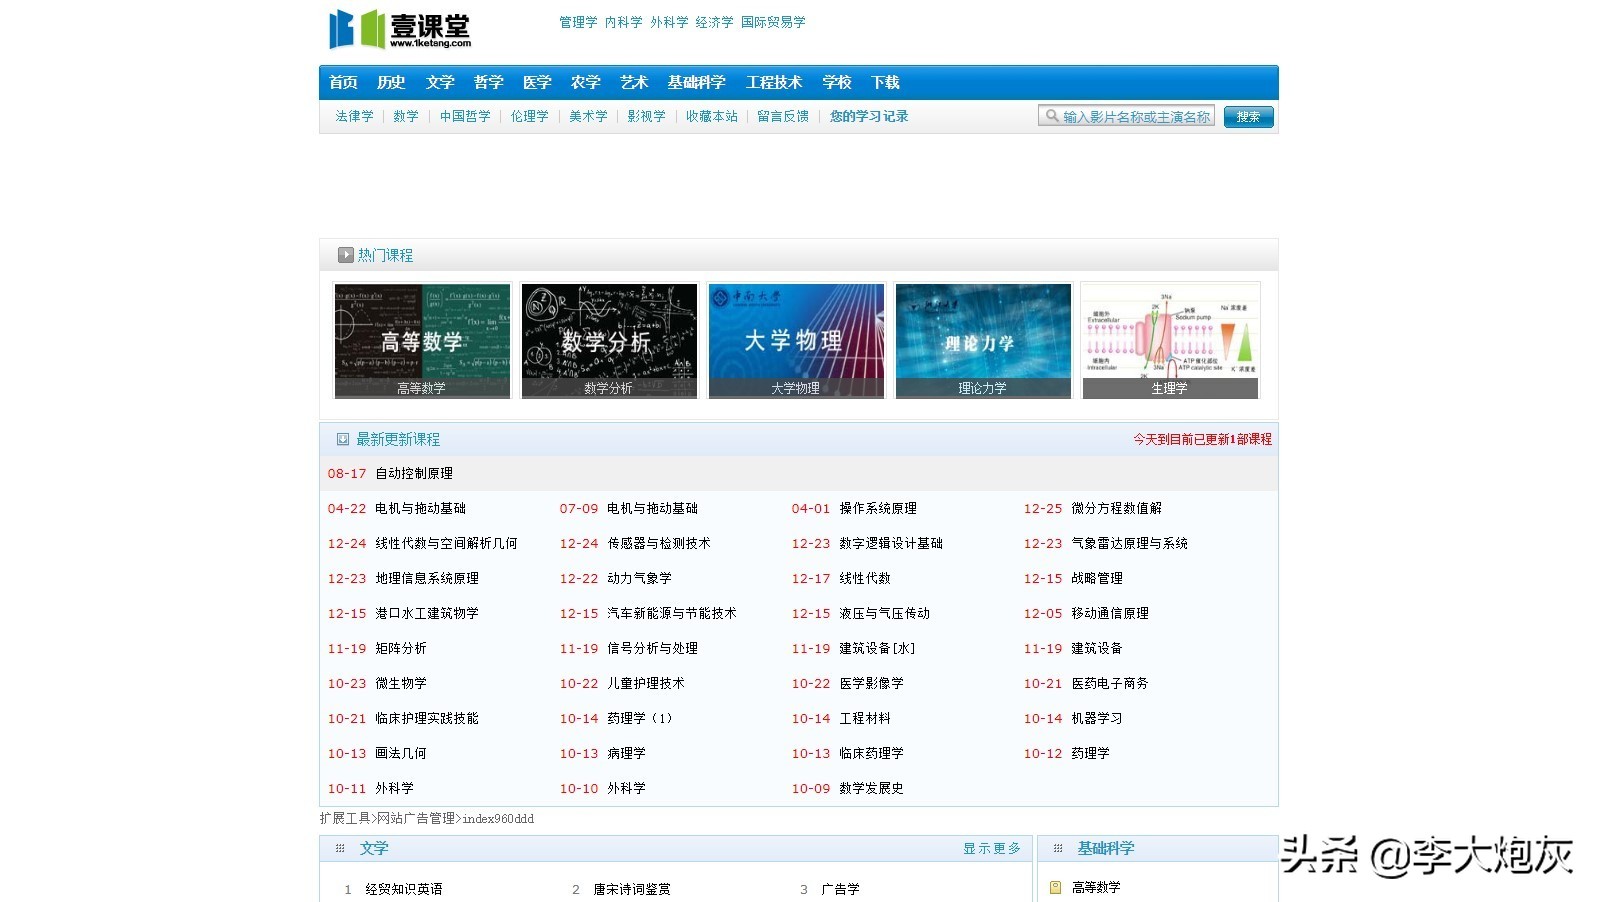Switch to the 基础科学 navigation tab
The image size is (1600, 902).
tap(698, 82)
